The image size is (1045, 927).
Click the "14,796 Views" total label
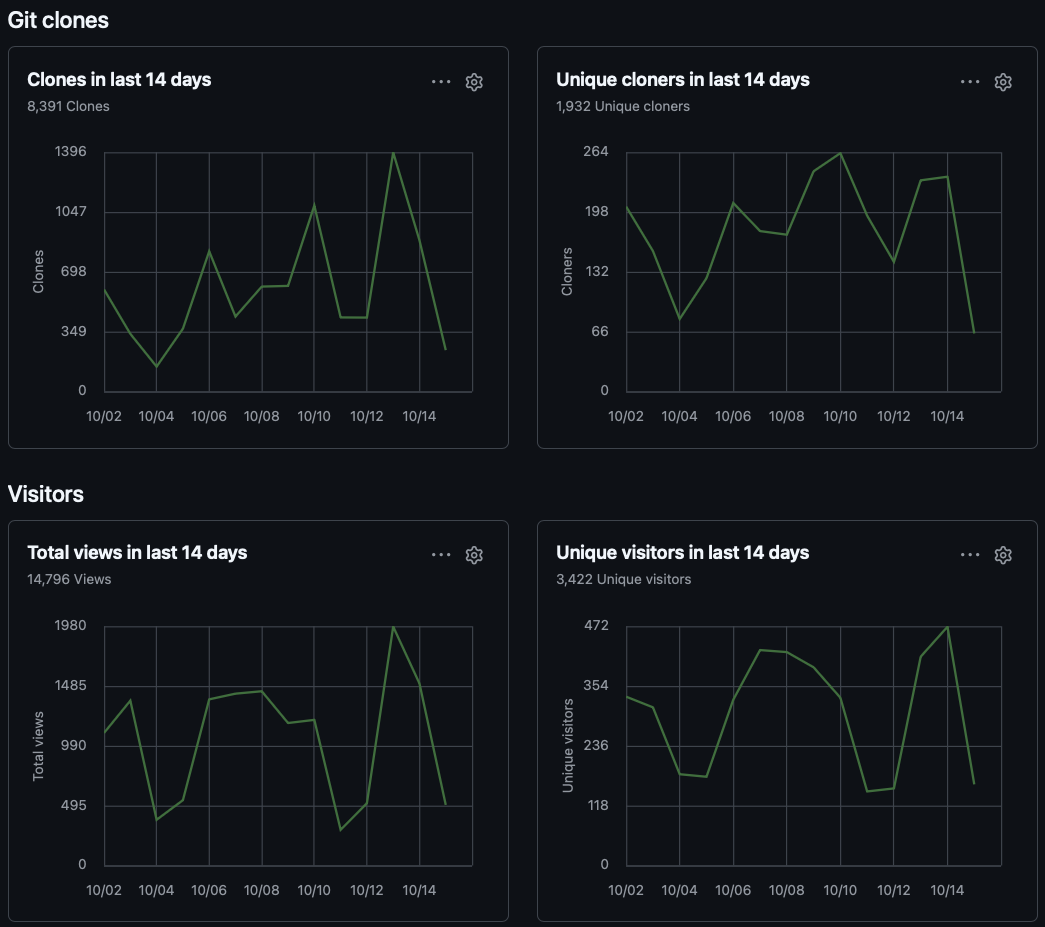pos(69,579)
